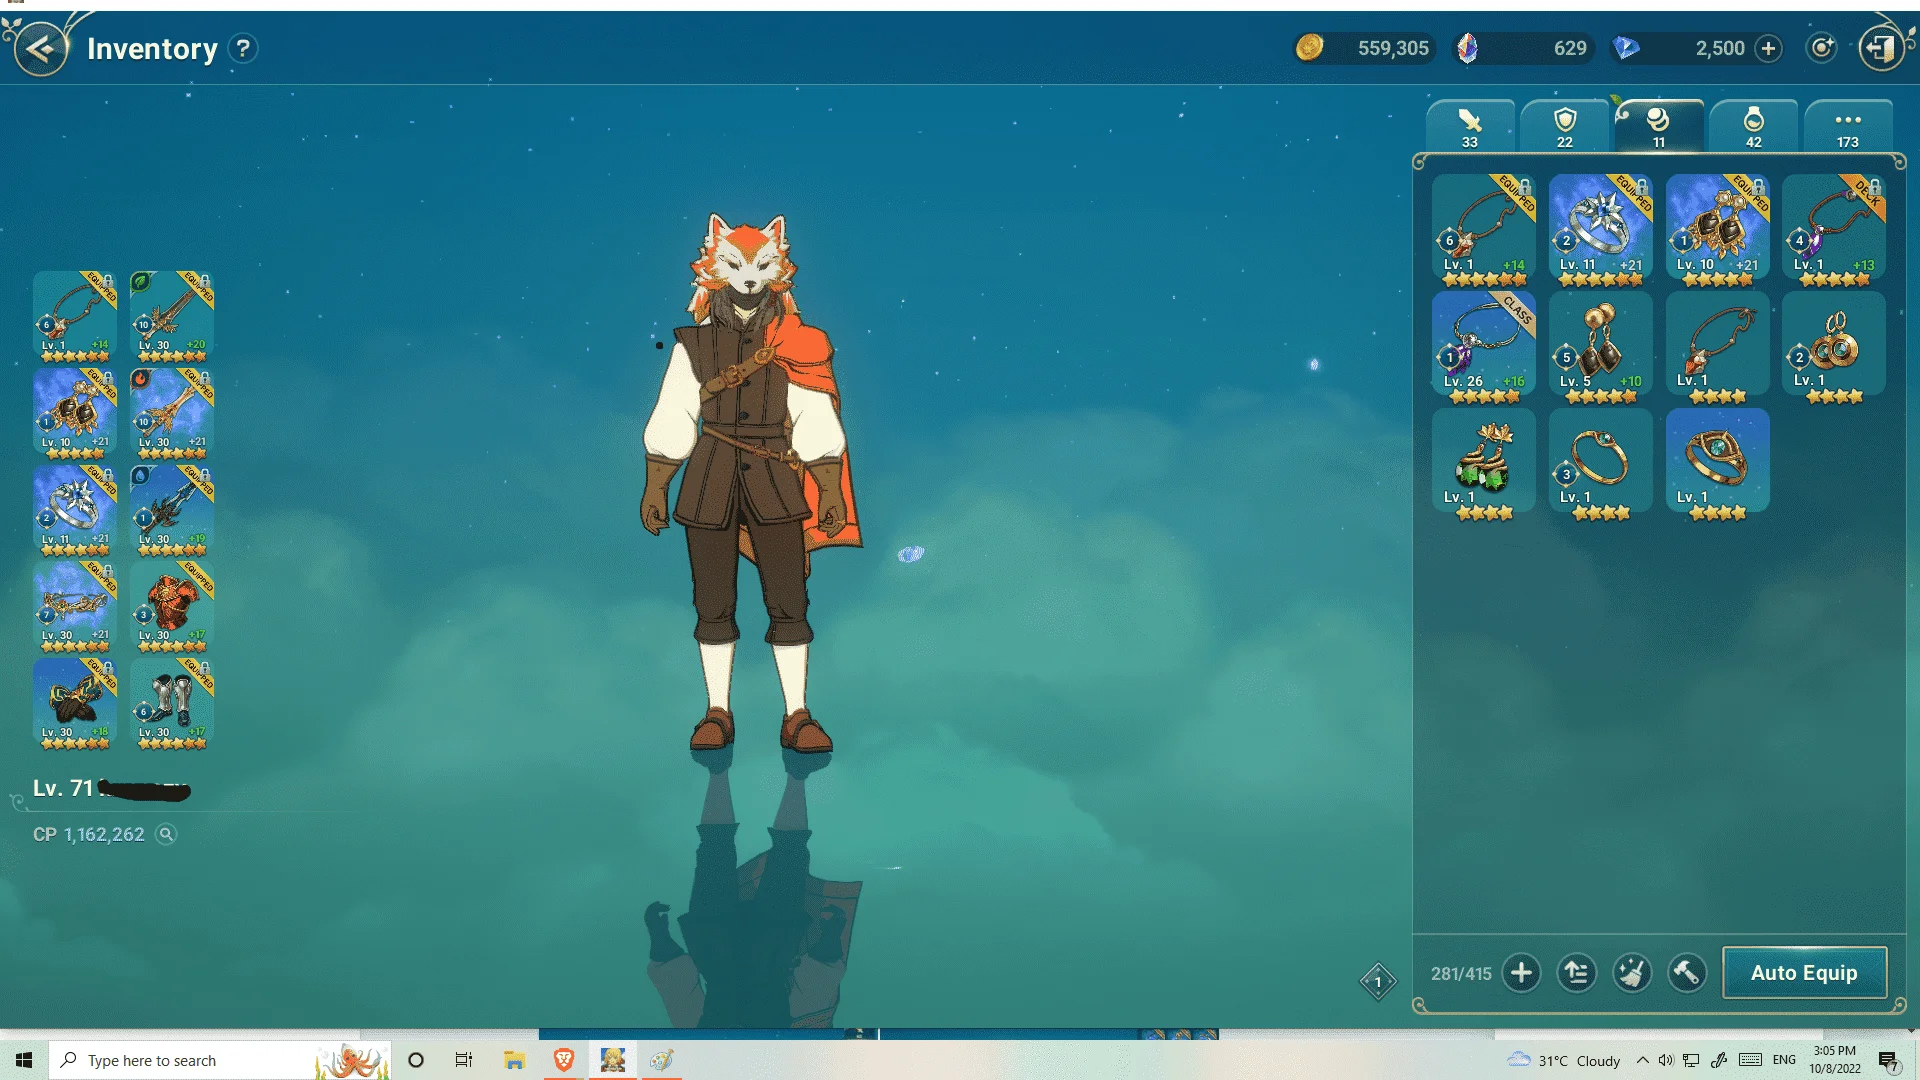Show hidden tray icons chevron

[x=1642, y=1060]
